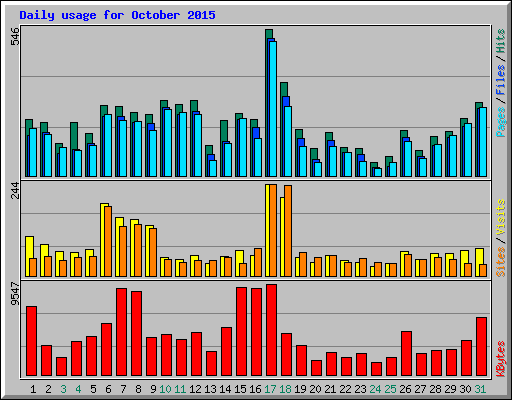The height and width of the screenshot is (400, 512).
Task: Click day label 8 on the x-axis
Action: pos(138,389)
